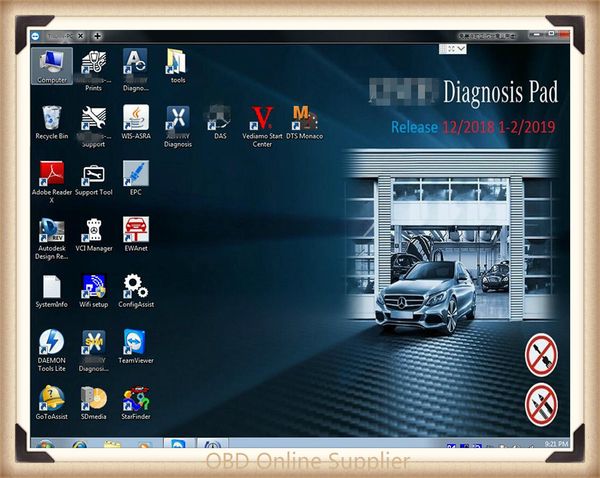Expand the remote toolbar chevron
The width and height of the screenshot is (600, 478).
[461, 49]
